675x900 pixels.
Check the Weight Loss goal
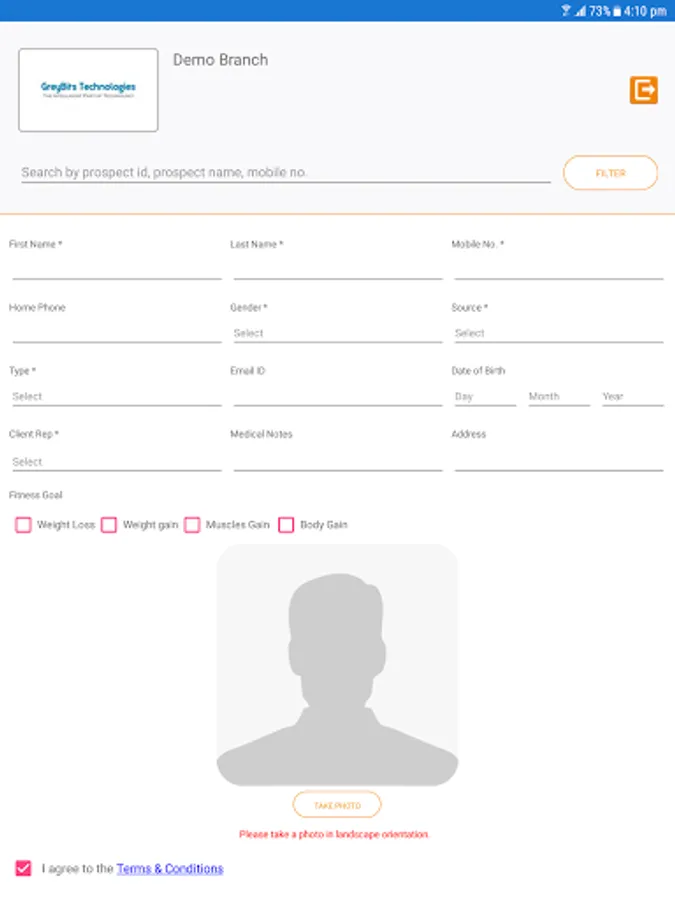[x=24, y=525]
